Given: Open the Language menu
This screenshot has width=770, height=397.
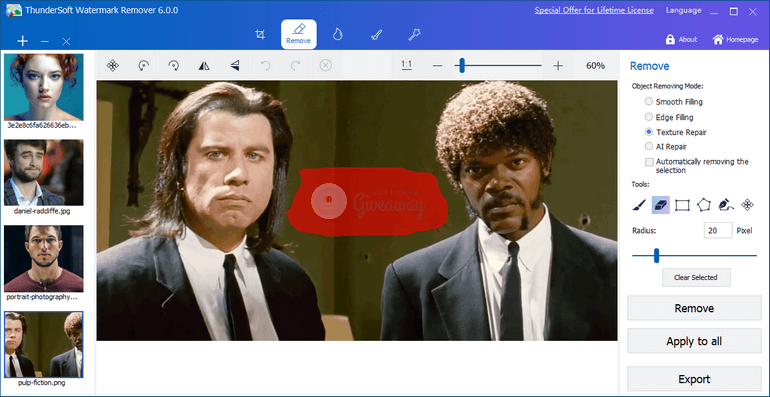Looking at the screenshot, I should 684,10.
